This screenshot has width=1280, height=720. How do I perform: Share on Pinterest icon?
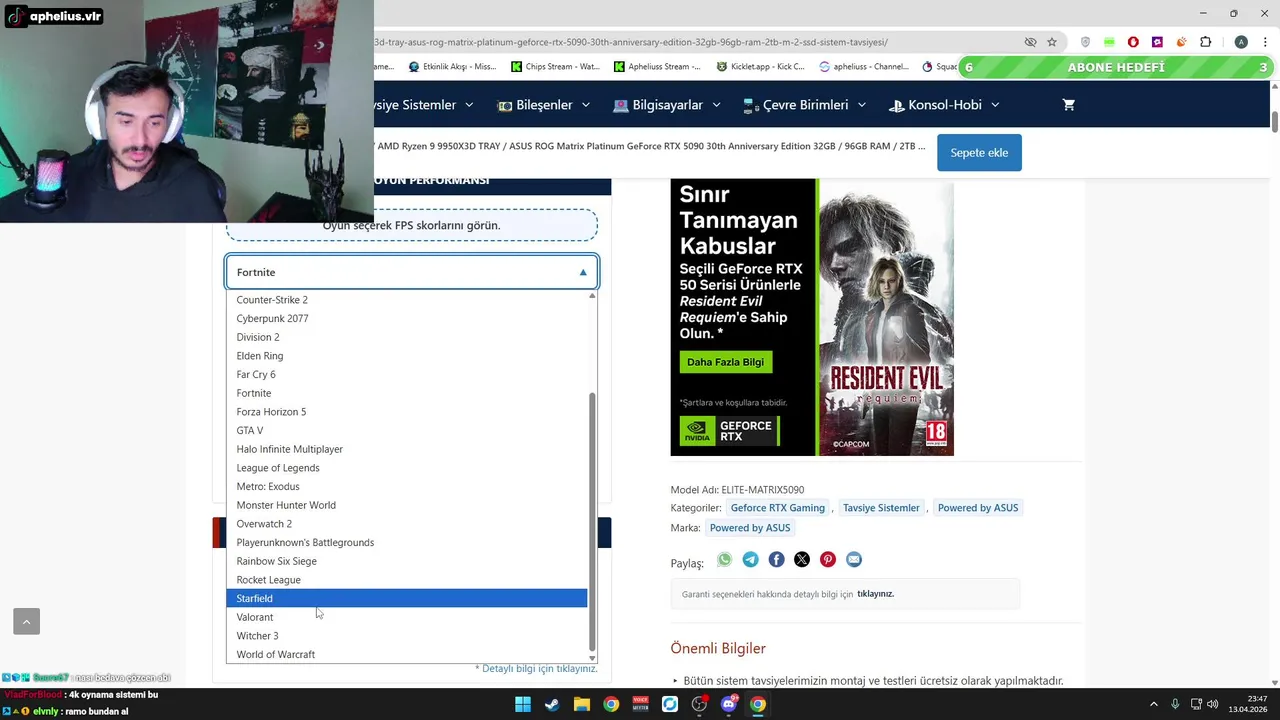[828, 560]
